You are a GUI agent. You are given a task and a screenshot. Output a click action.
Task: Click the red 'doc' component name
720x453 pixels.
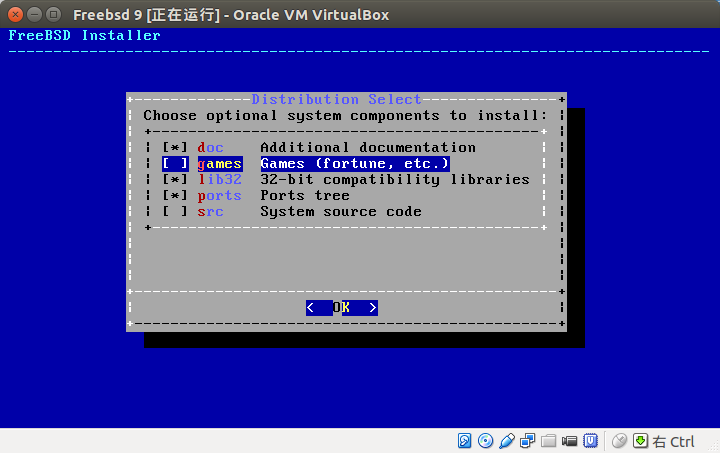[x=210, y=148]
